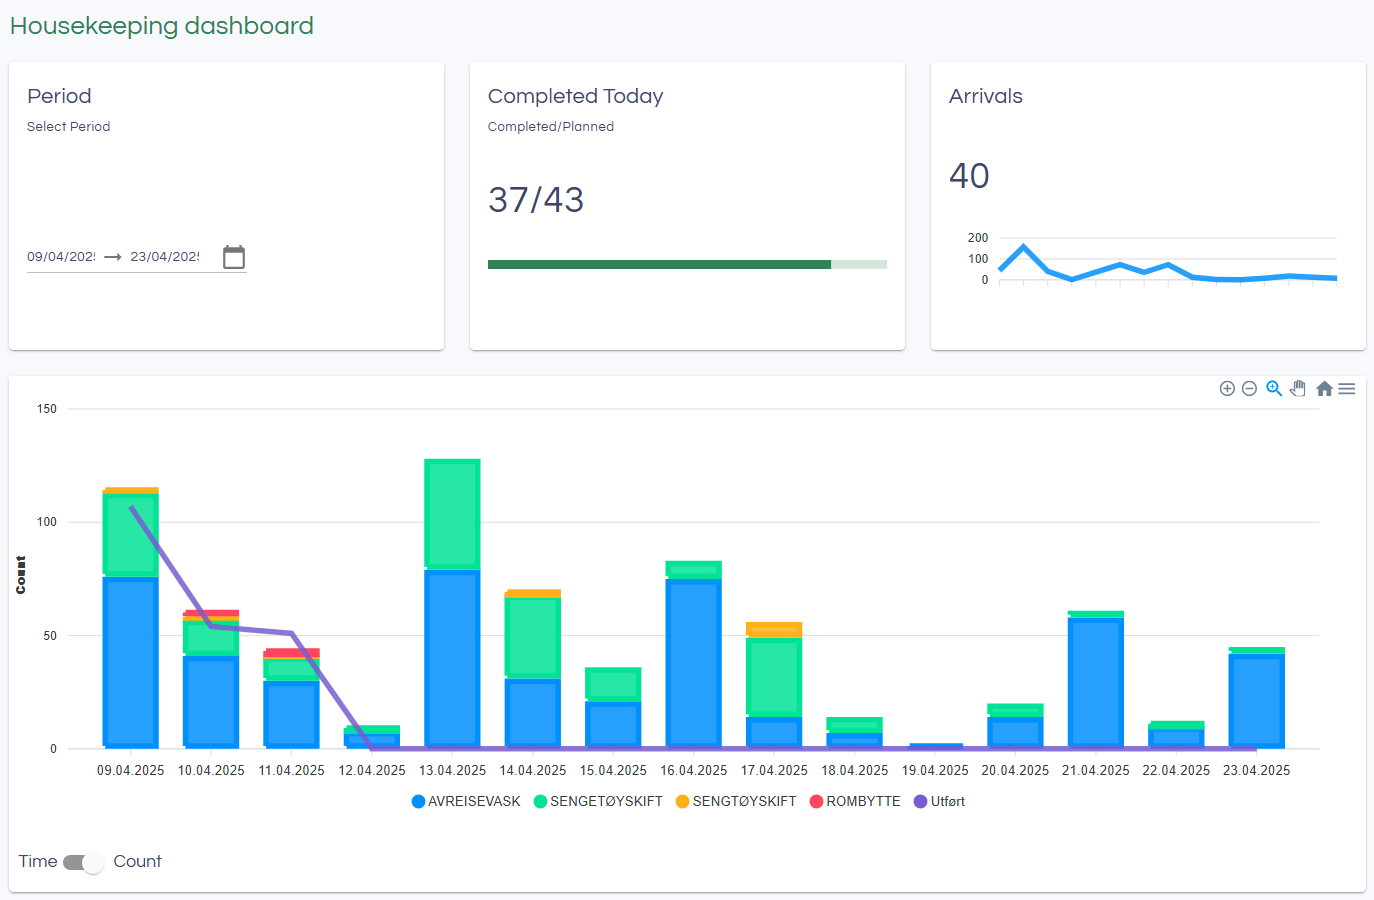Click the Arrivals sparkline chart
Image resolution: width=1374 pixels, height=900 pixels.
(1160, 262)
